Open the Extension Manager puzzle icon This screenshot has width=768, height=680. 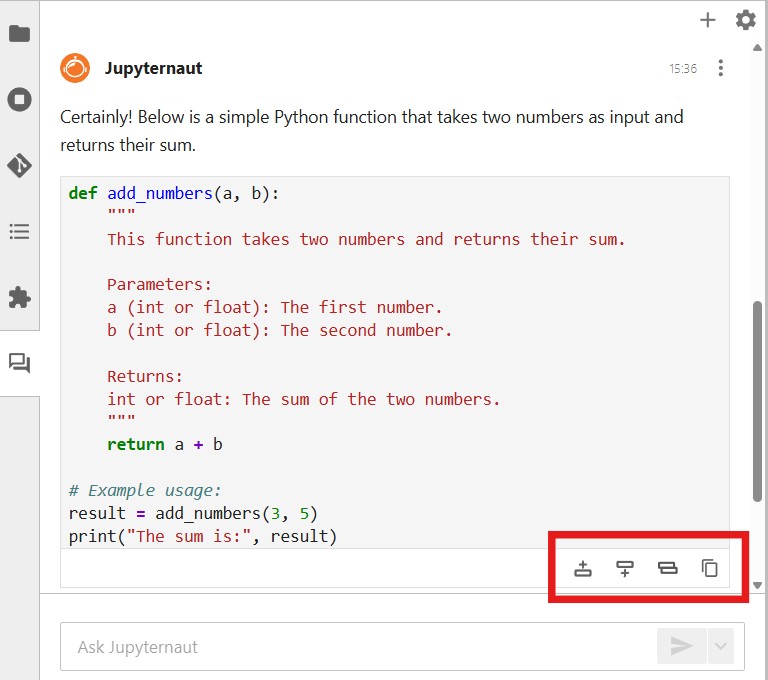tap(19, 297)
